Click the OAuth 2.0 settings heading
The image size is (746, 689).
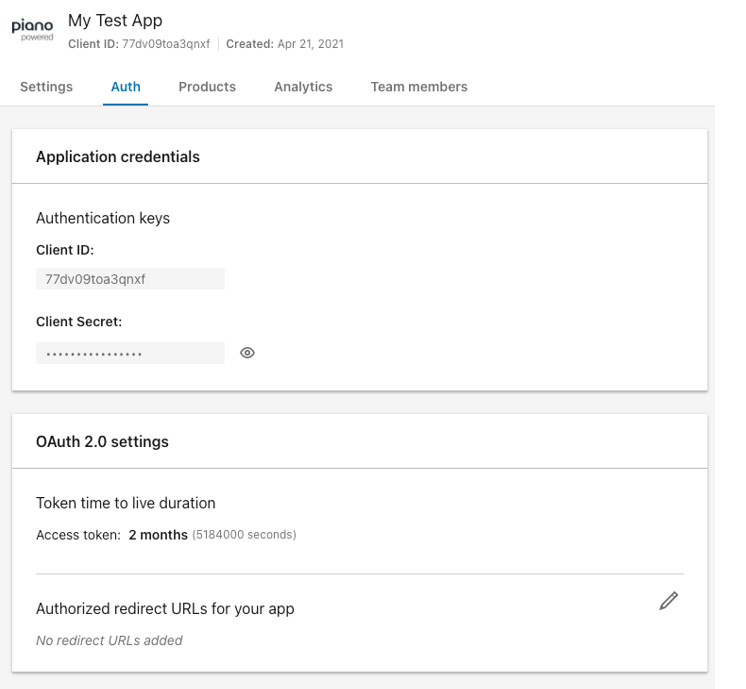click(102, 442)
